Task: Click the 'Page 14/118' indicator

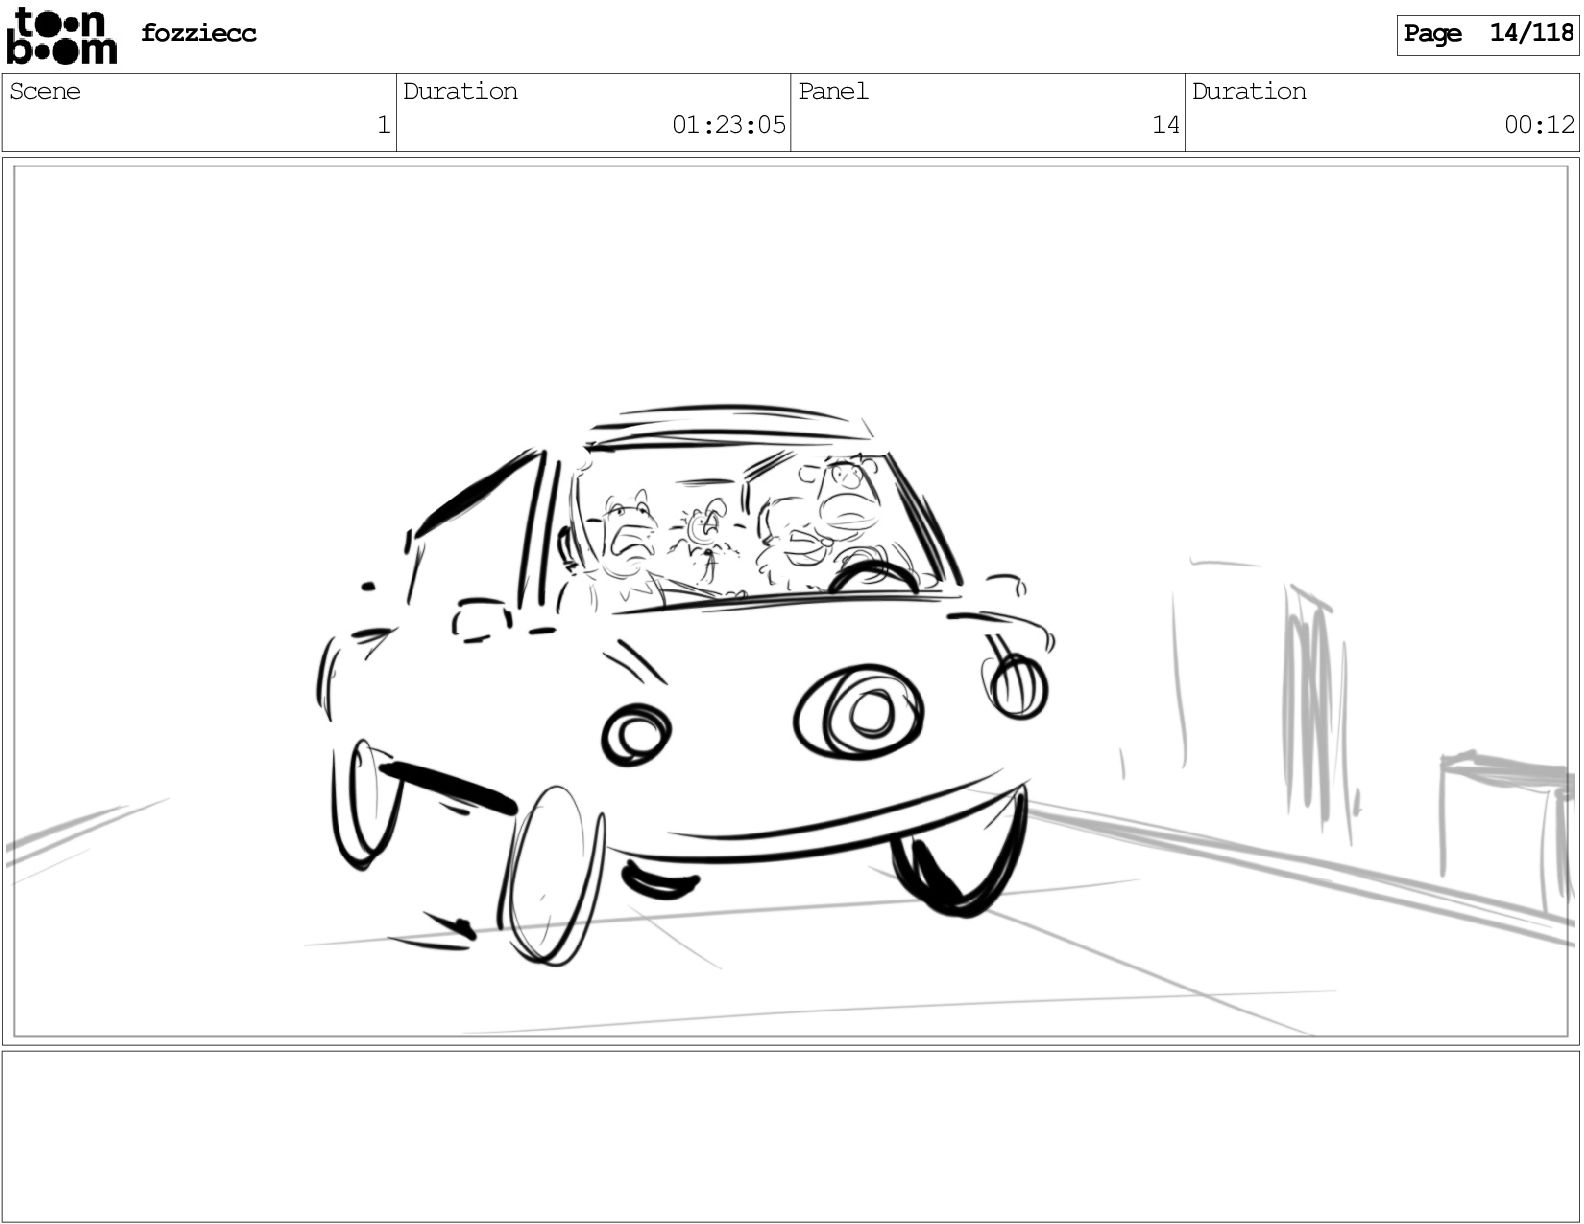Action: point(1488,34)
